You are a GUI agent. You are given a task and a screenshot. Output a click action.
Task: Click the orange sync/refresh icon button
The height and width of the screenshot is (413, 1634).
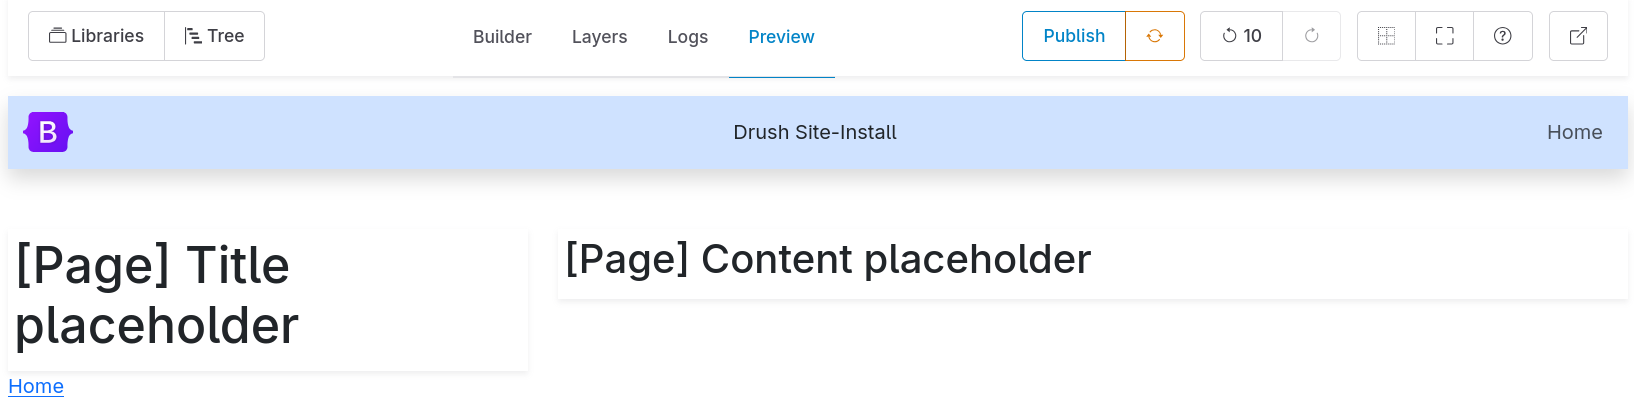point(1155,36)
